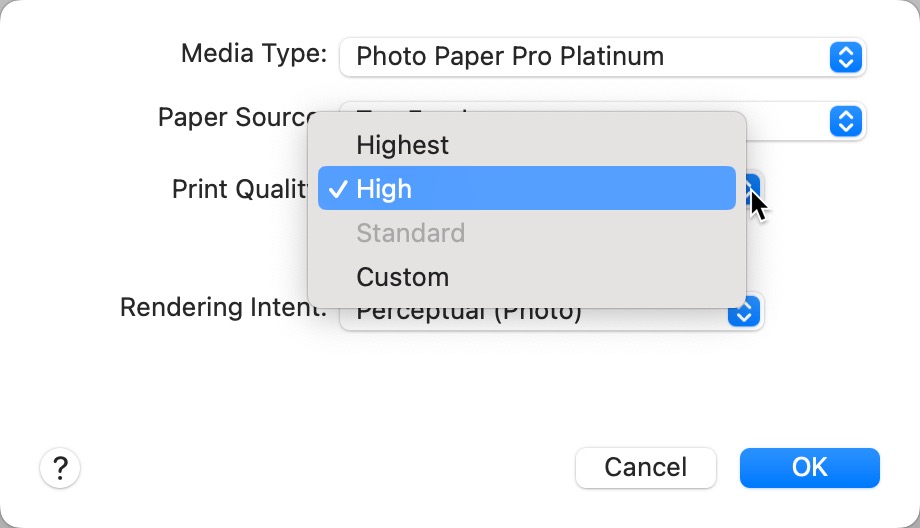Click the Media Type label

pos(253,54)
